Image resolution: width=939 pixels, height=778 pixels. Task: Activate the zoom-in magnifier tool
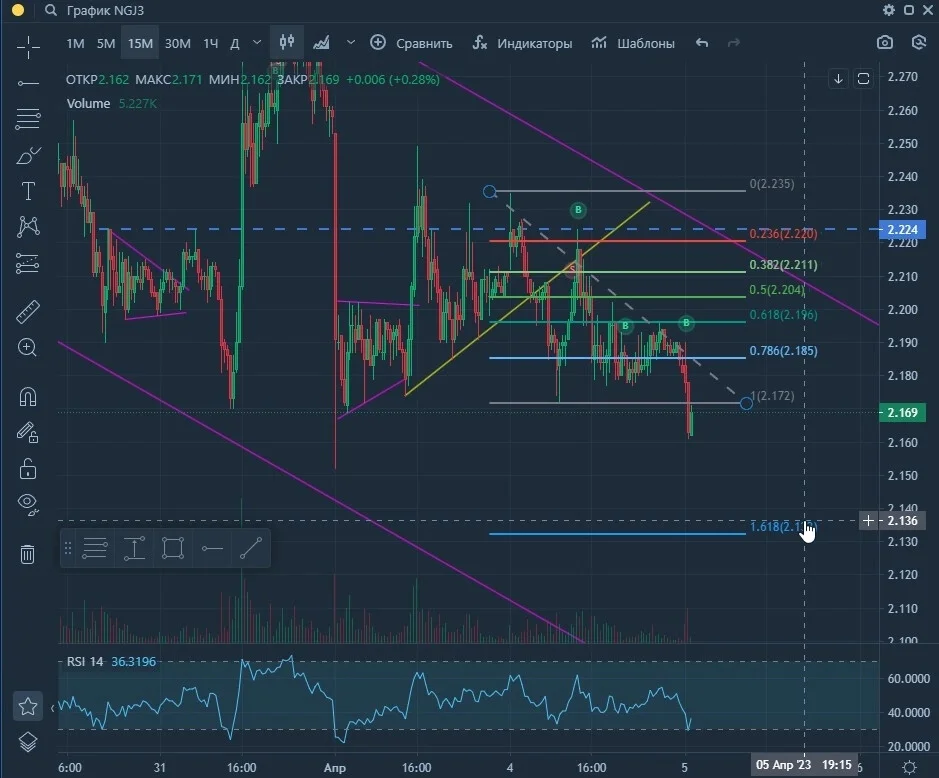(x=28, y=348)
